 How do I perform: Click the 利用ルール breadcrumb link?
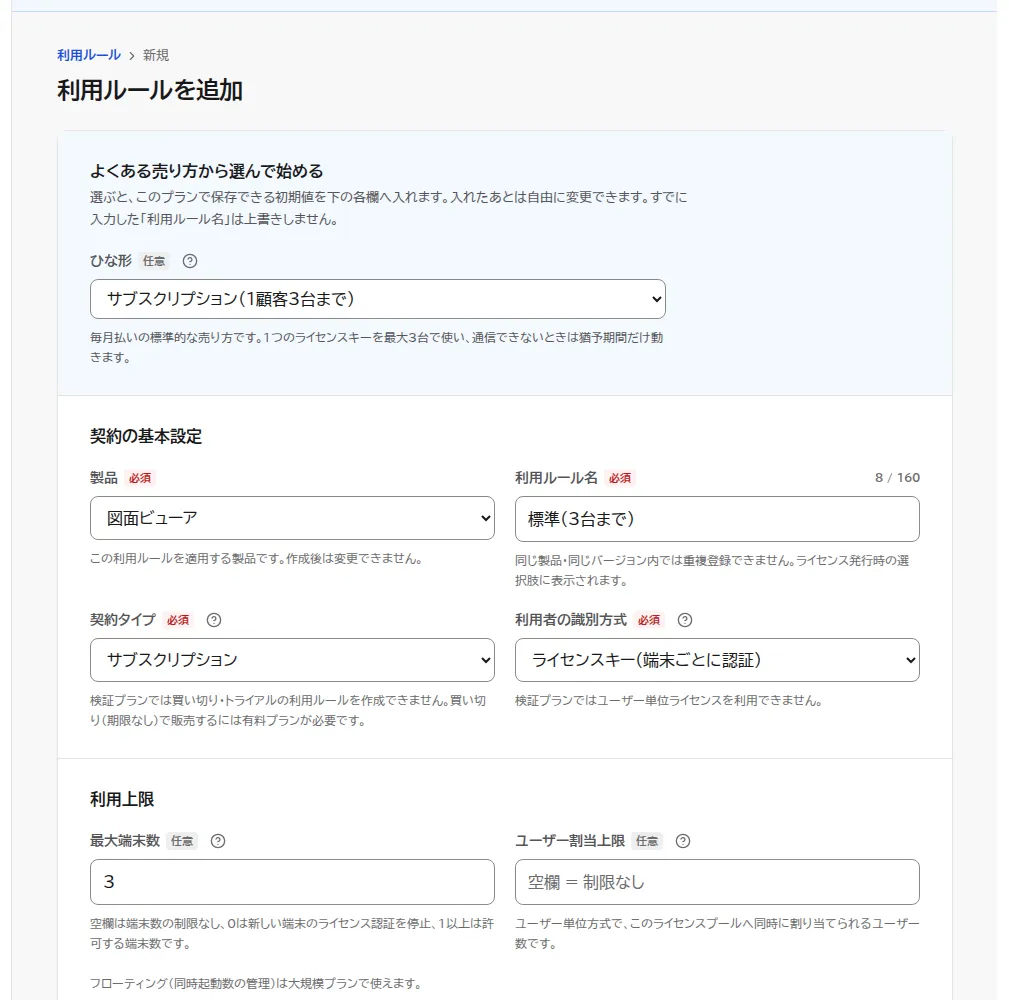tap(89, 55)
